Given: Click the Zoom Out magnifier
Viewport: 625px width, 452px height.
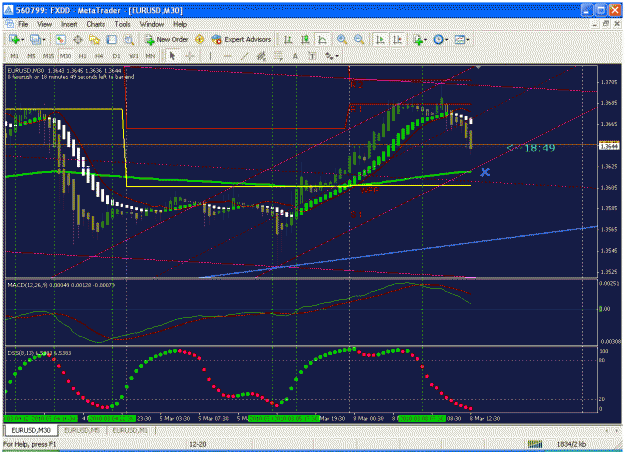Looking at the screenshot, I should point(359,39).
